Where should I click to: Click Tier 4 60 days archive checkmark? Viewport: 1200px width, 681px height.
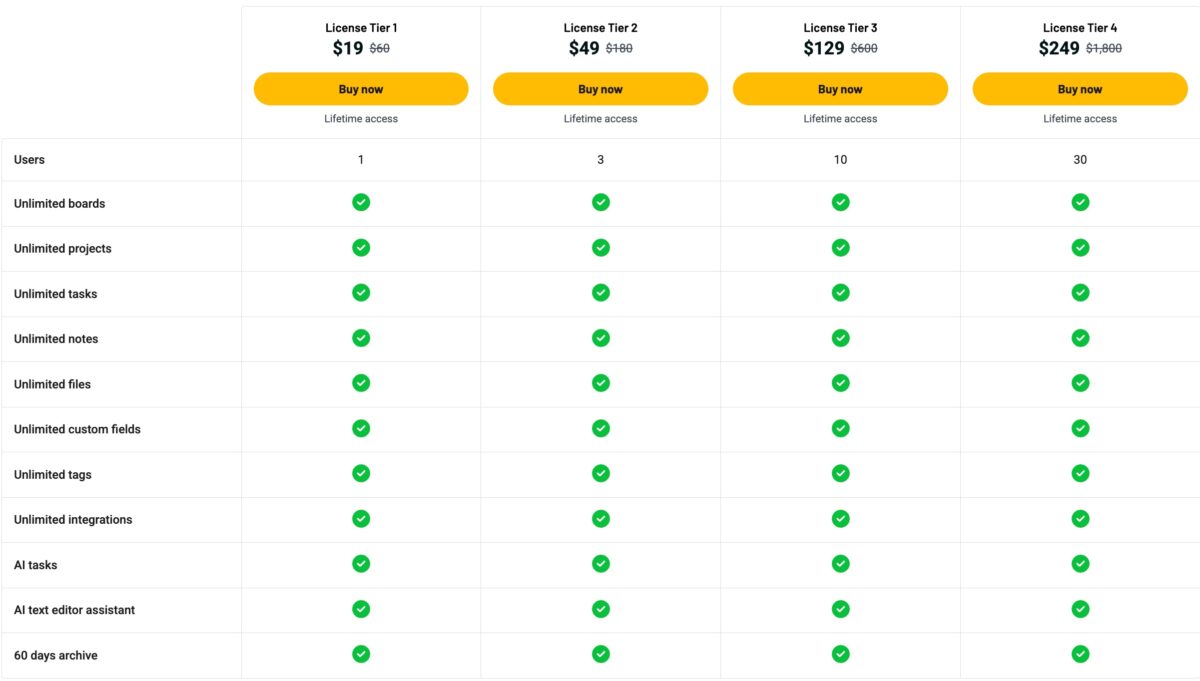click(1080, 654)
